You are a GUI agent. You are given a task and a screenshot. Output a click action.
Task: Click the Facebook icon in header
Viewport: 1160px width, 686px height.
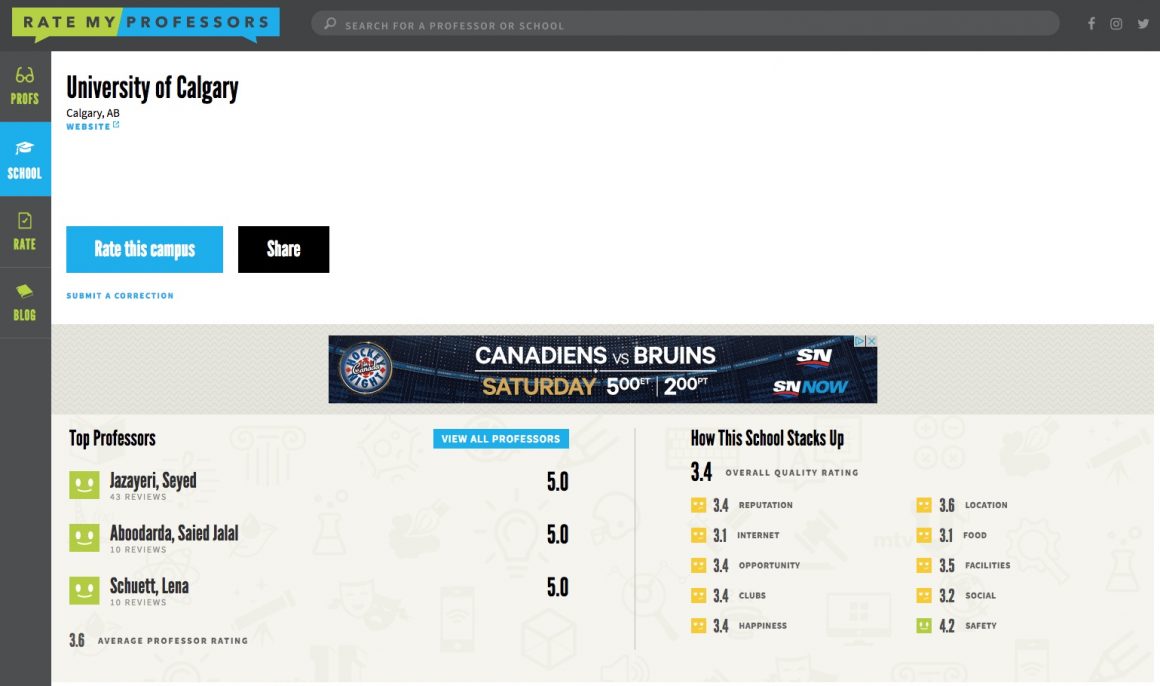coord(1092,24)
